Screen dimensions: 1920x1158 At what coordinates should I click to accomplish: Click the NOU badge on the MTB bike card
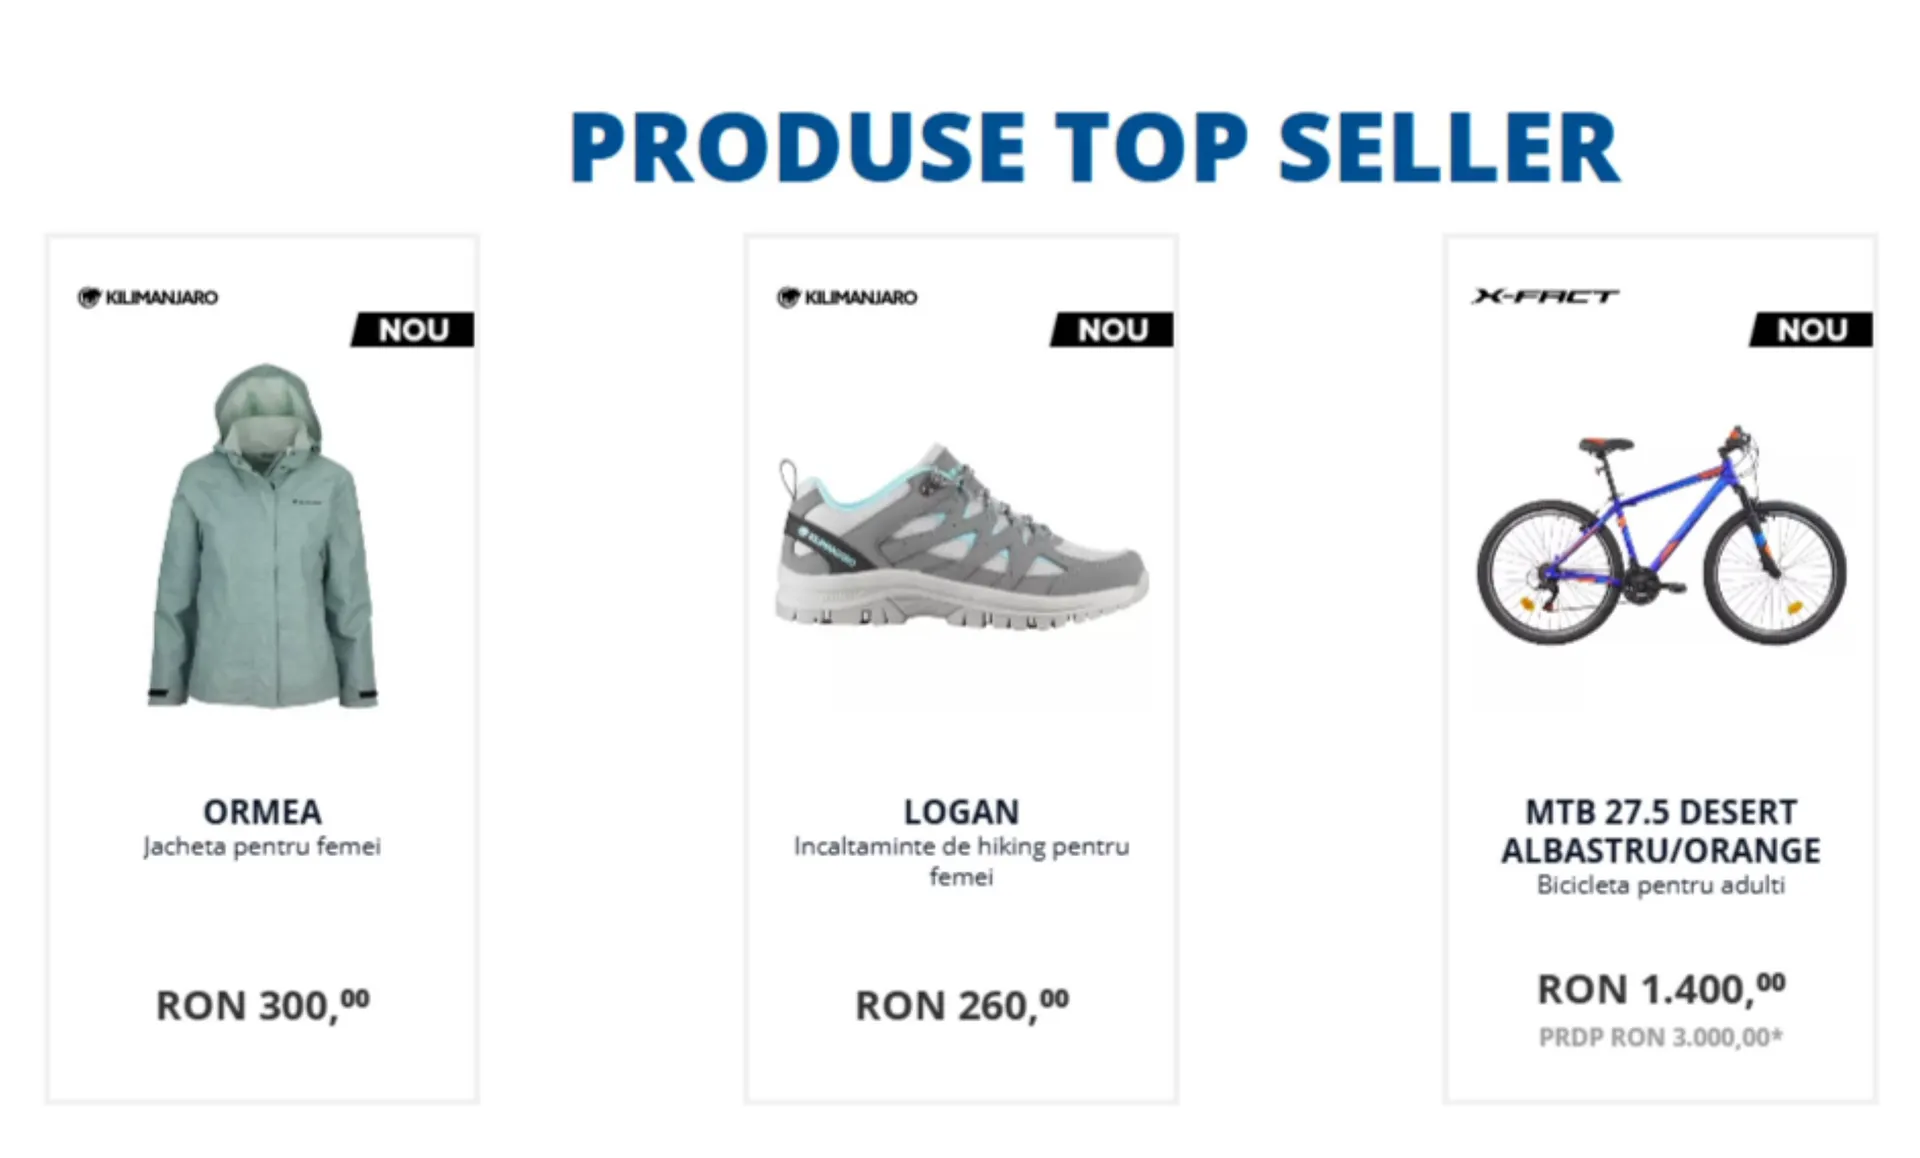click(1812, 330)
